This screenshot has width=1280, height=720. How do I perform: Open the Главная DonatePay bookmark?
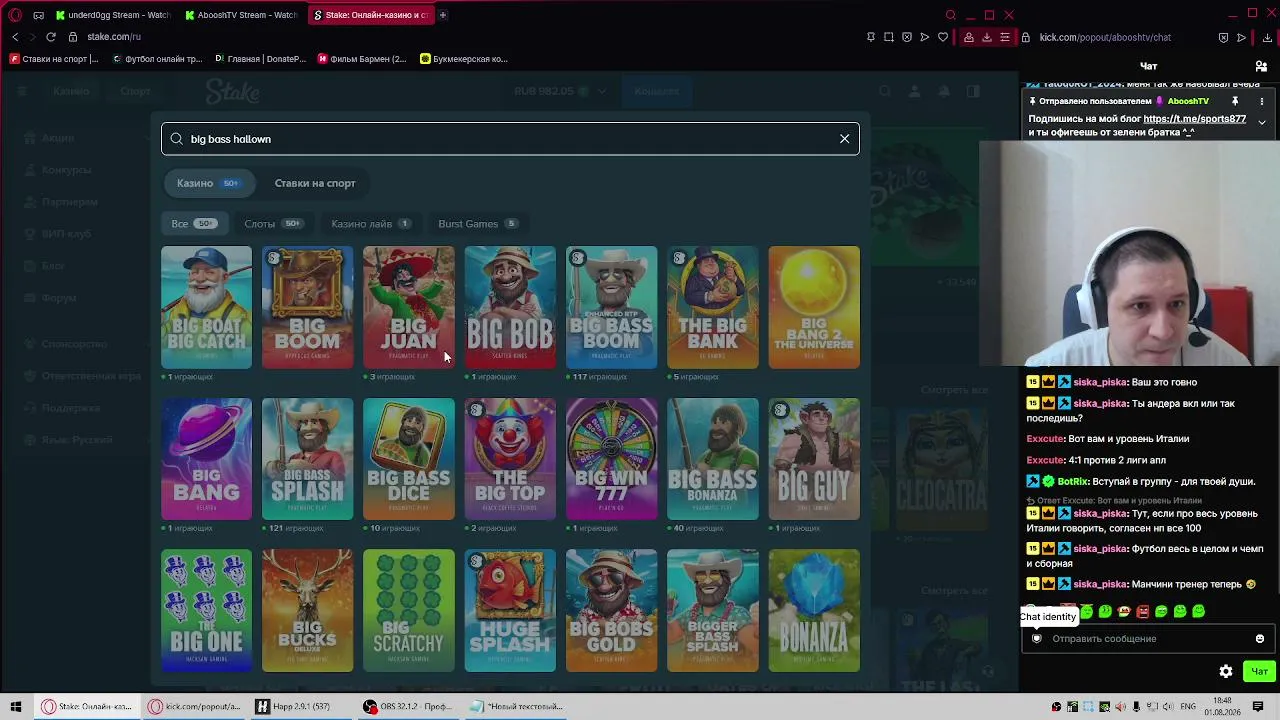260,59
